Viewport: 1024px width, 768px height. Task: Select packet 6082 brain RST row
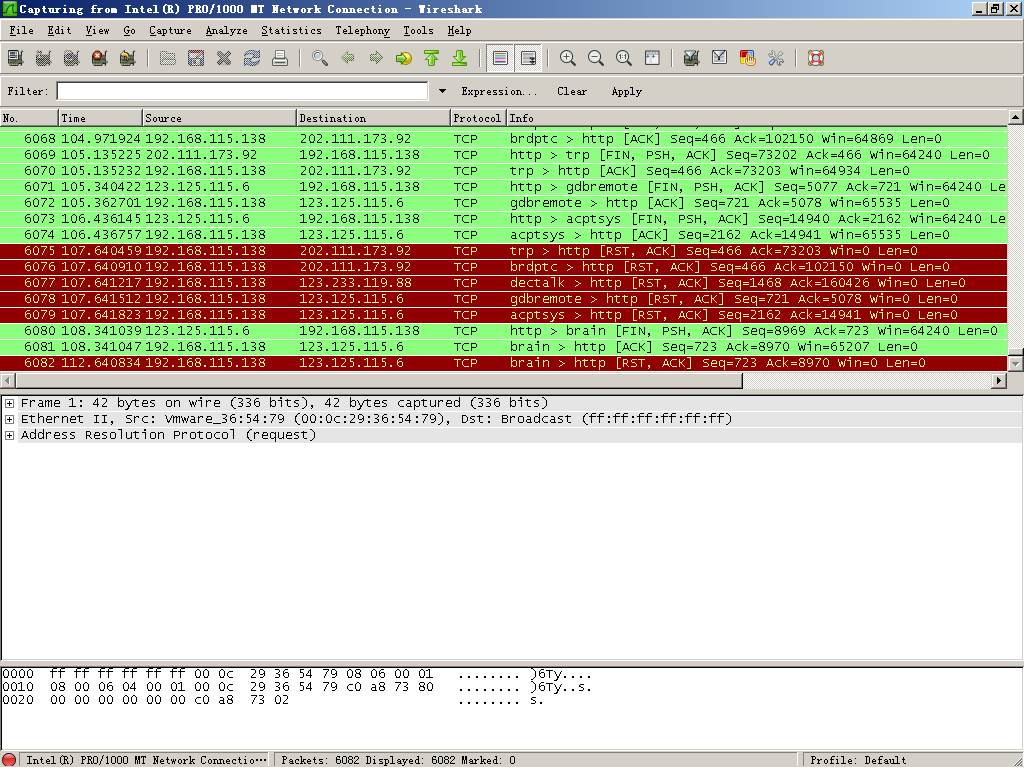point(504,362)
